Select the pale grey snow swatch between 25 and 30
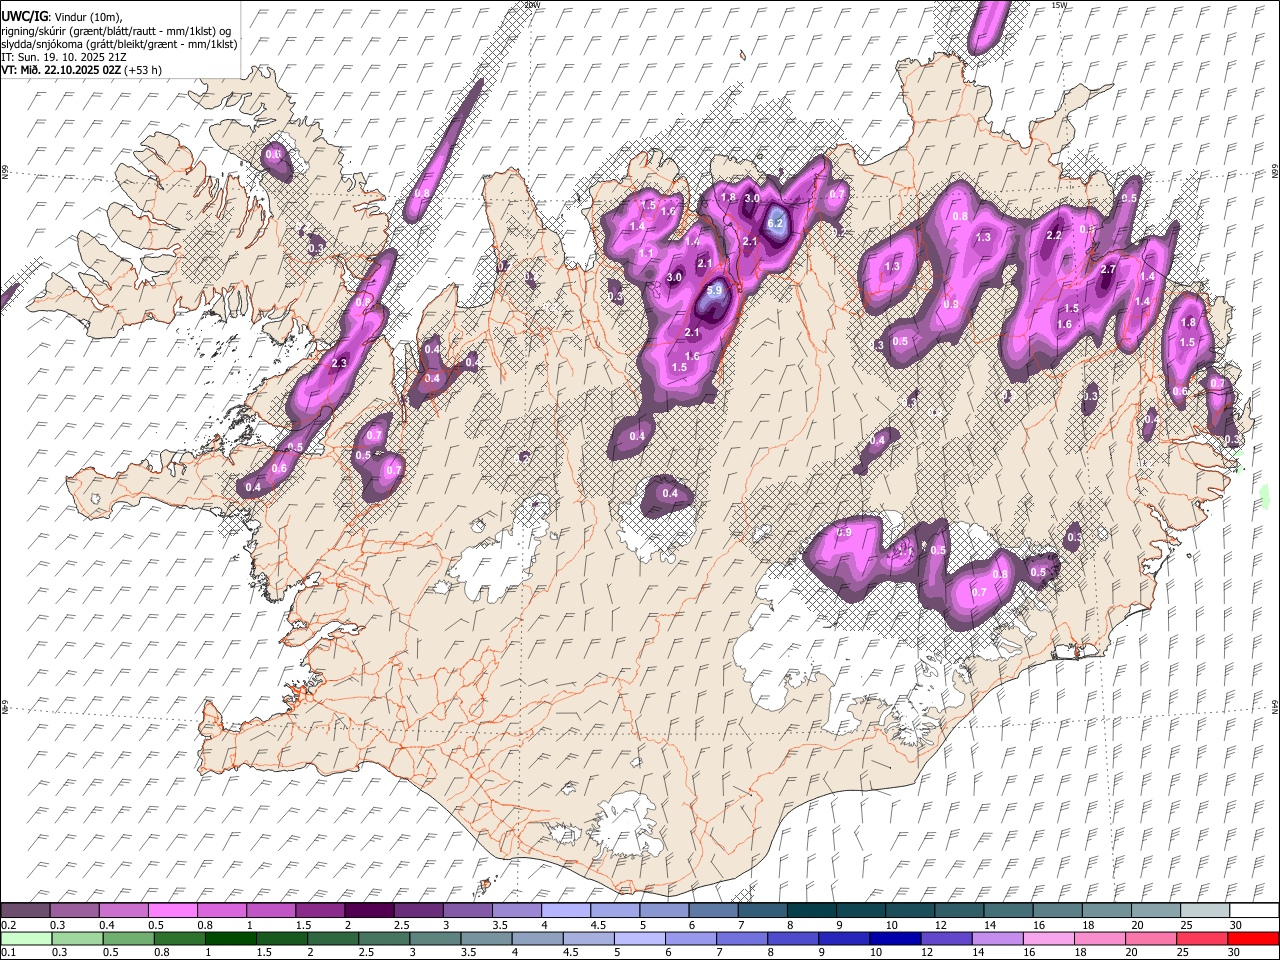Viewport: 1280px width, 960px height. [1204, 910]
